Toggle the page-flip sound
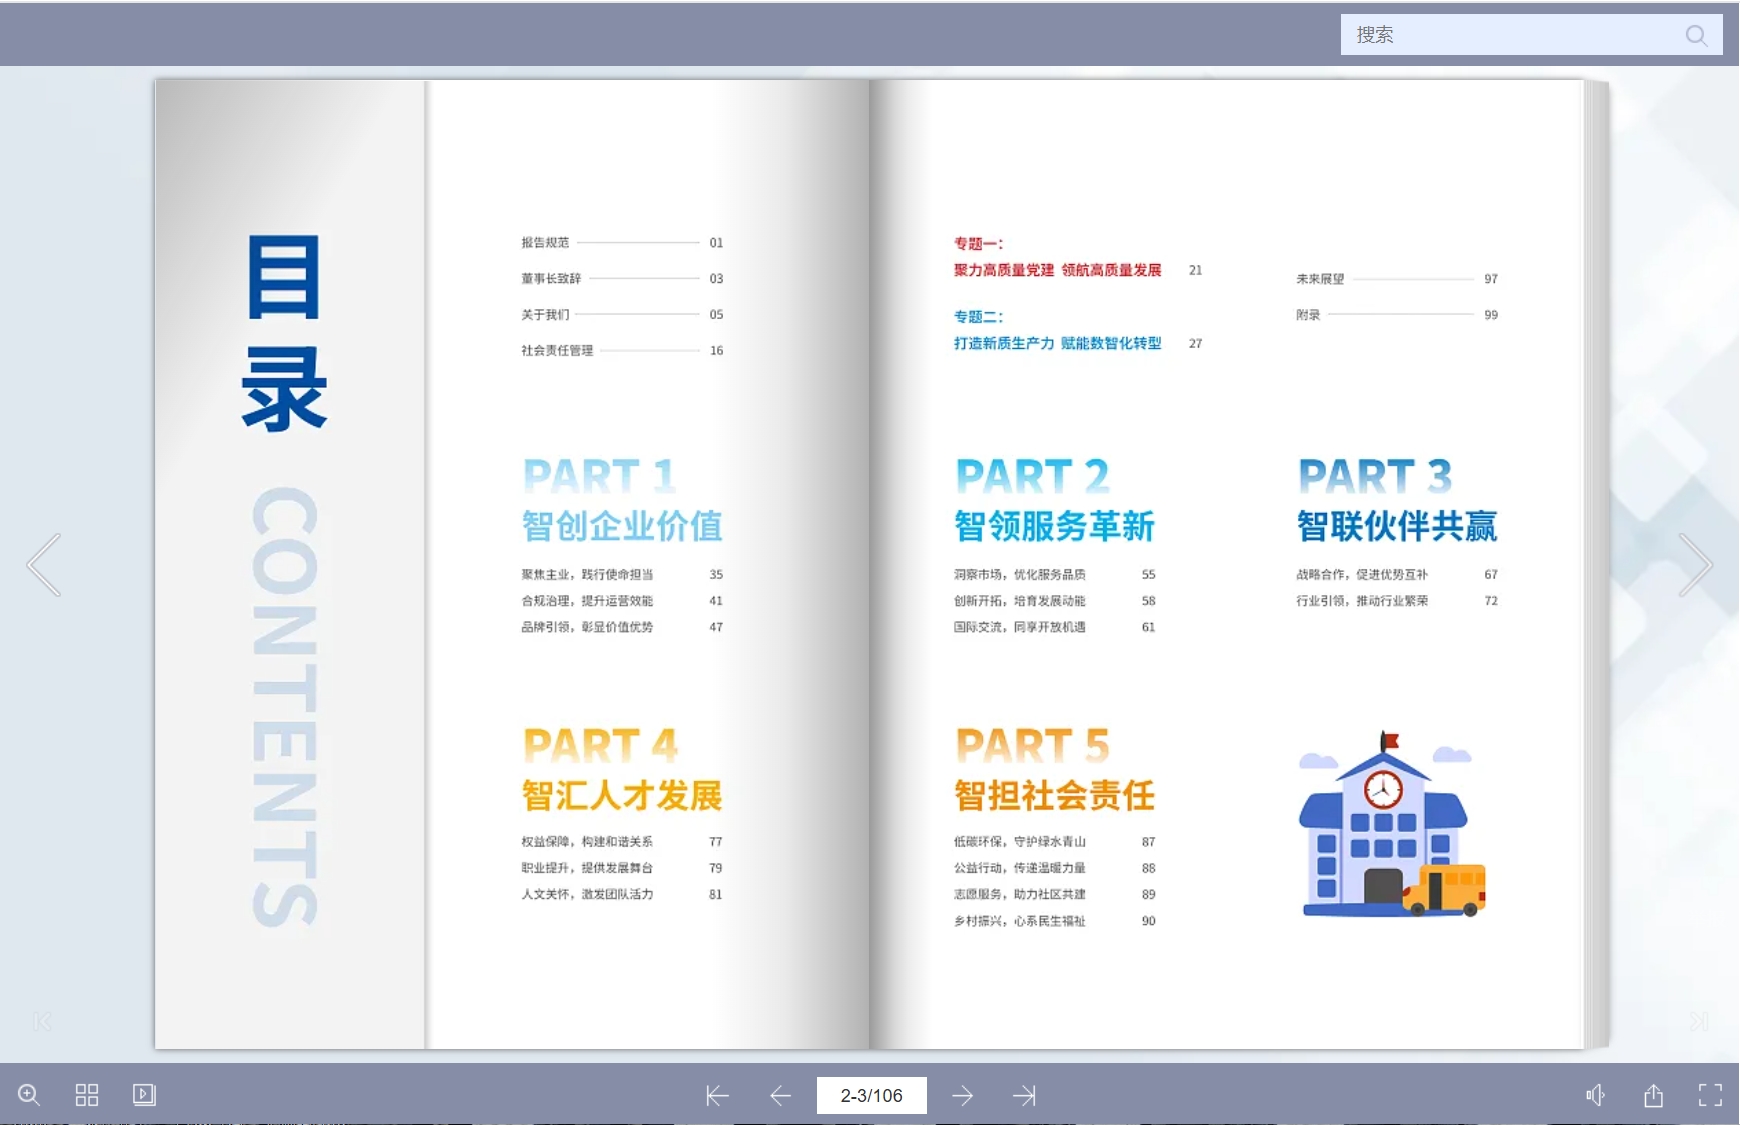This screenshot has width=1740, height=1125. click(x=1596, y=1096)
